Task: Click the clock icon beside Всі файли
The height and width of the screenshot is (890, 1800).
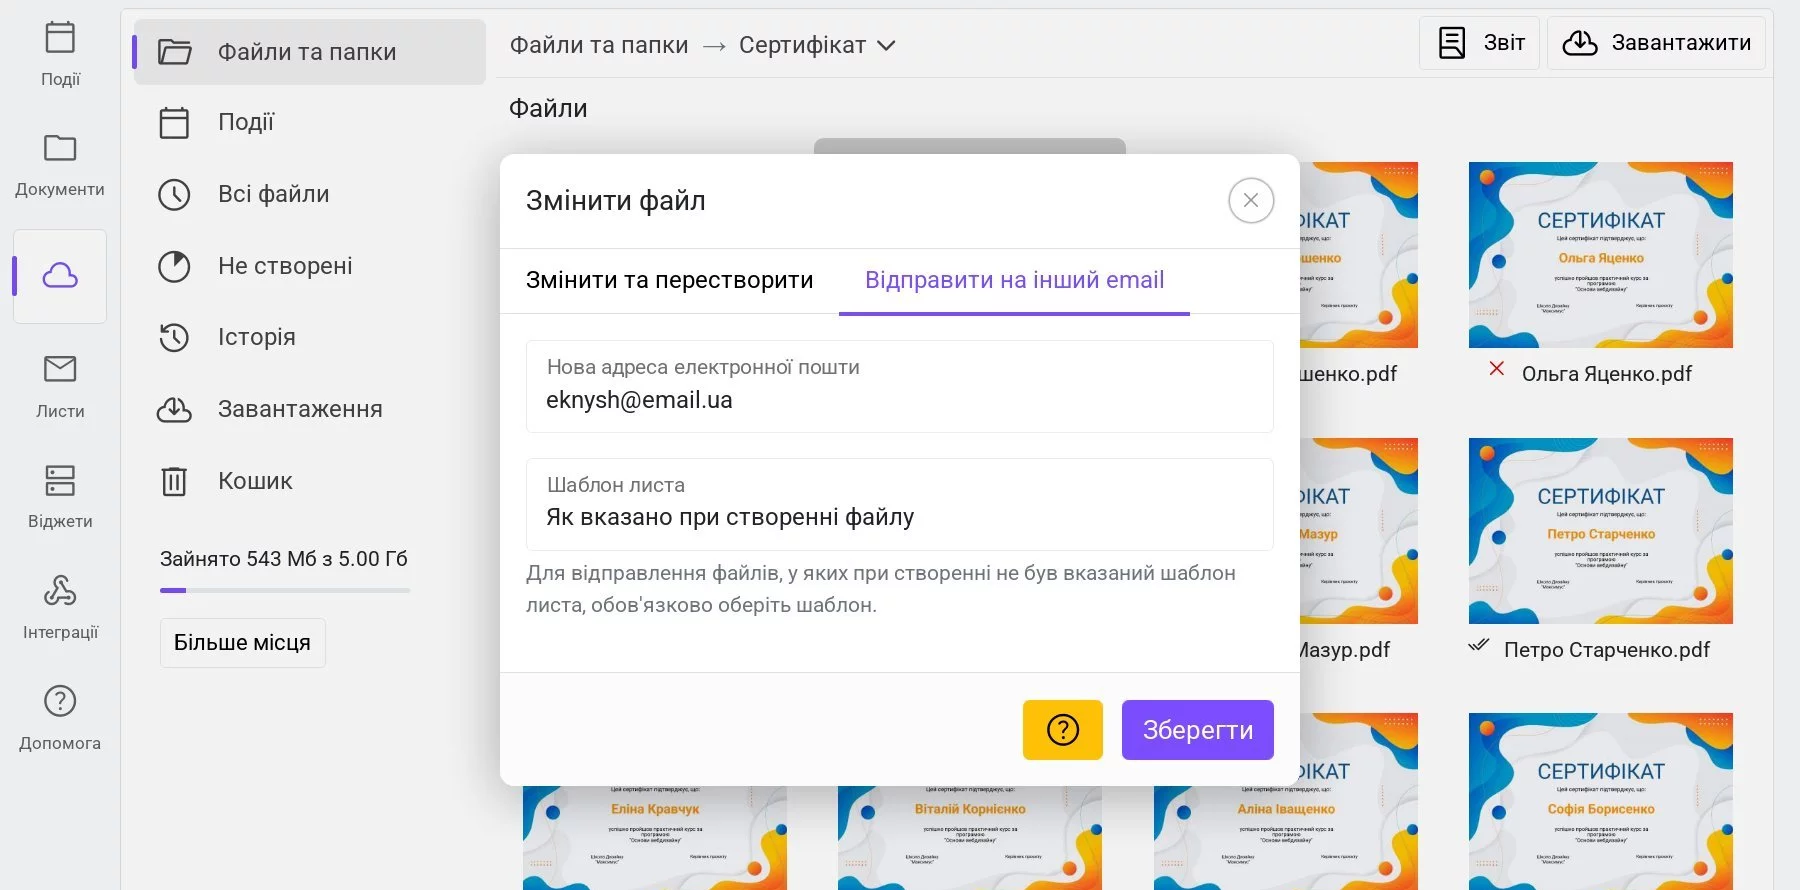Action: (x=174, y=194)
